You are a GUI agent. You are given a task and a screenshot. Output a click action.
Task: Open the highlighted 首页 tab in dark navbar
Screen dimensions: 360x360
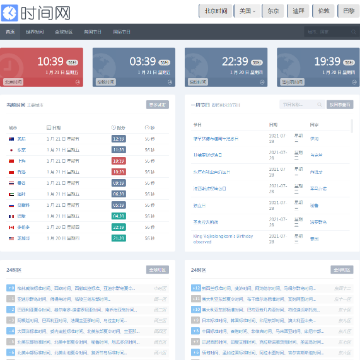tap(10, 32)
